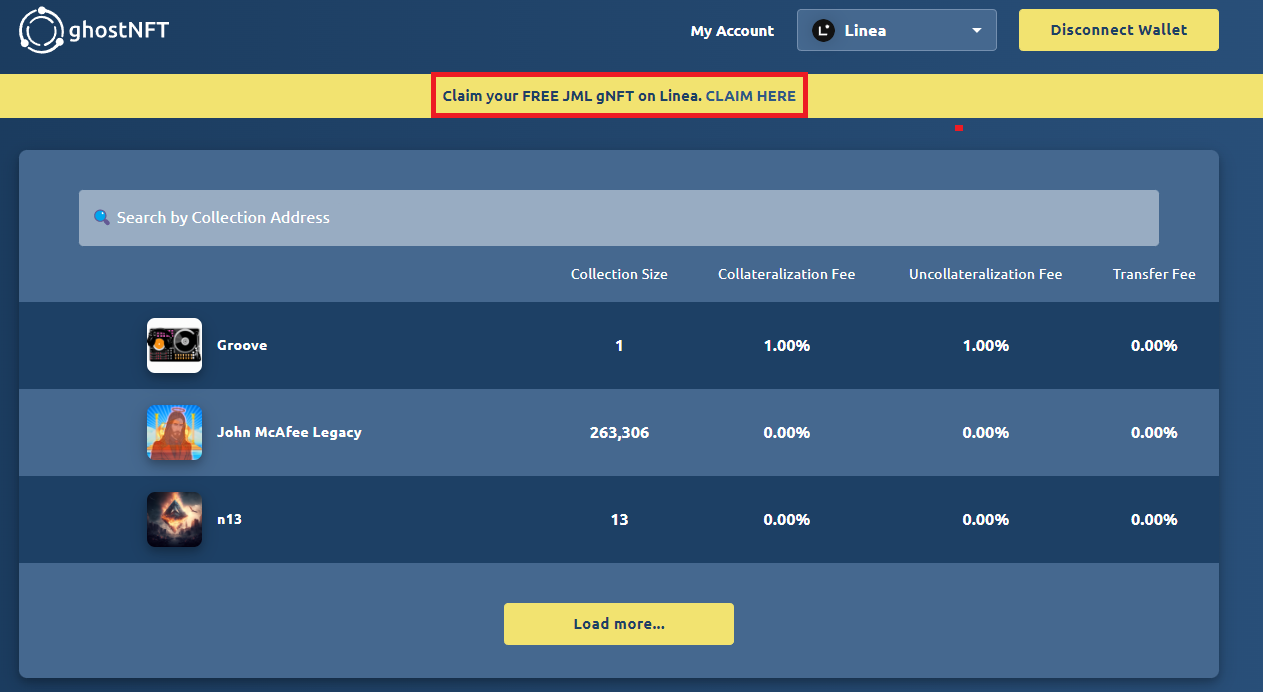Click John McAfee Legacy's uncollateralization fee value
1263x692 pixels.
[x=986, y=433]
